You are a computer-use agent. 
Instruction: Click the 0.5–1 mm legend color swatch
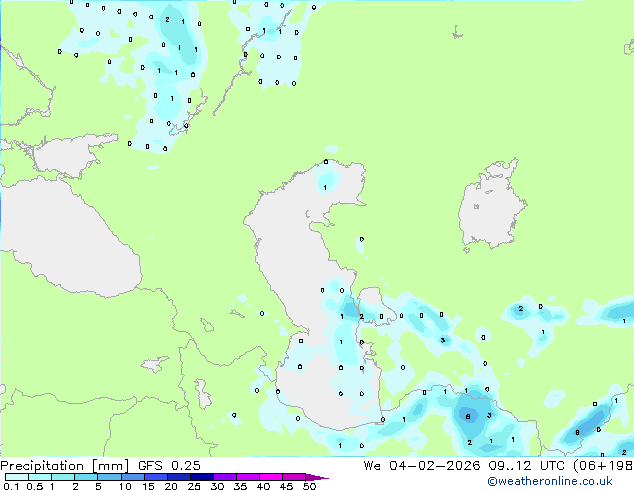click(x=40, y=477)
